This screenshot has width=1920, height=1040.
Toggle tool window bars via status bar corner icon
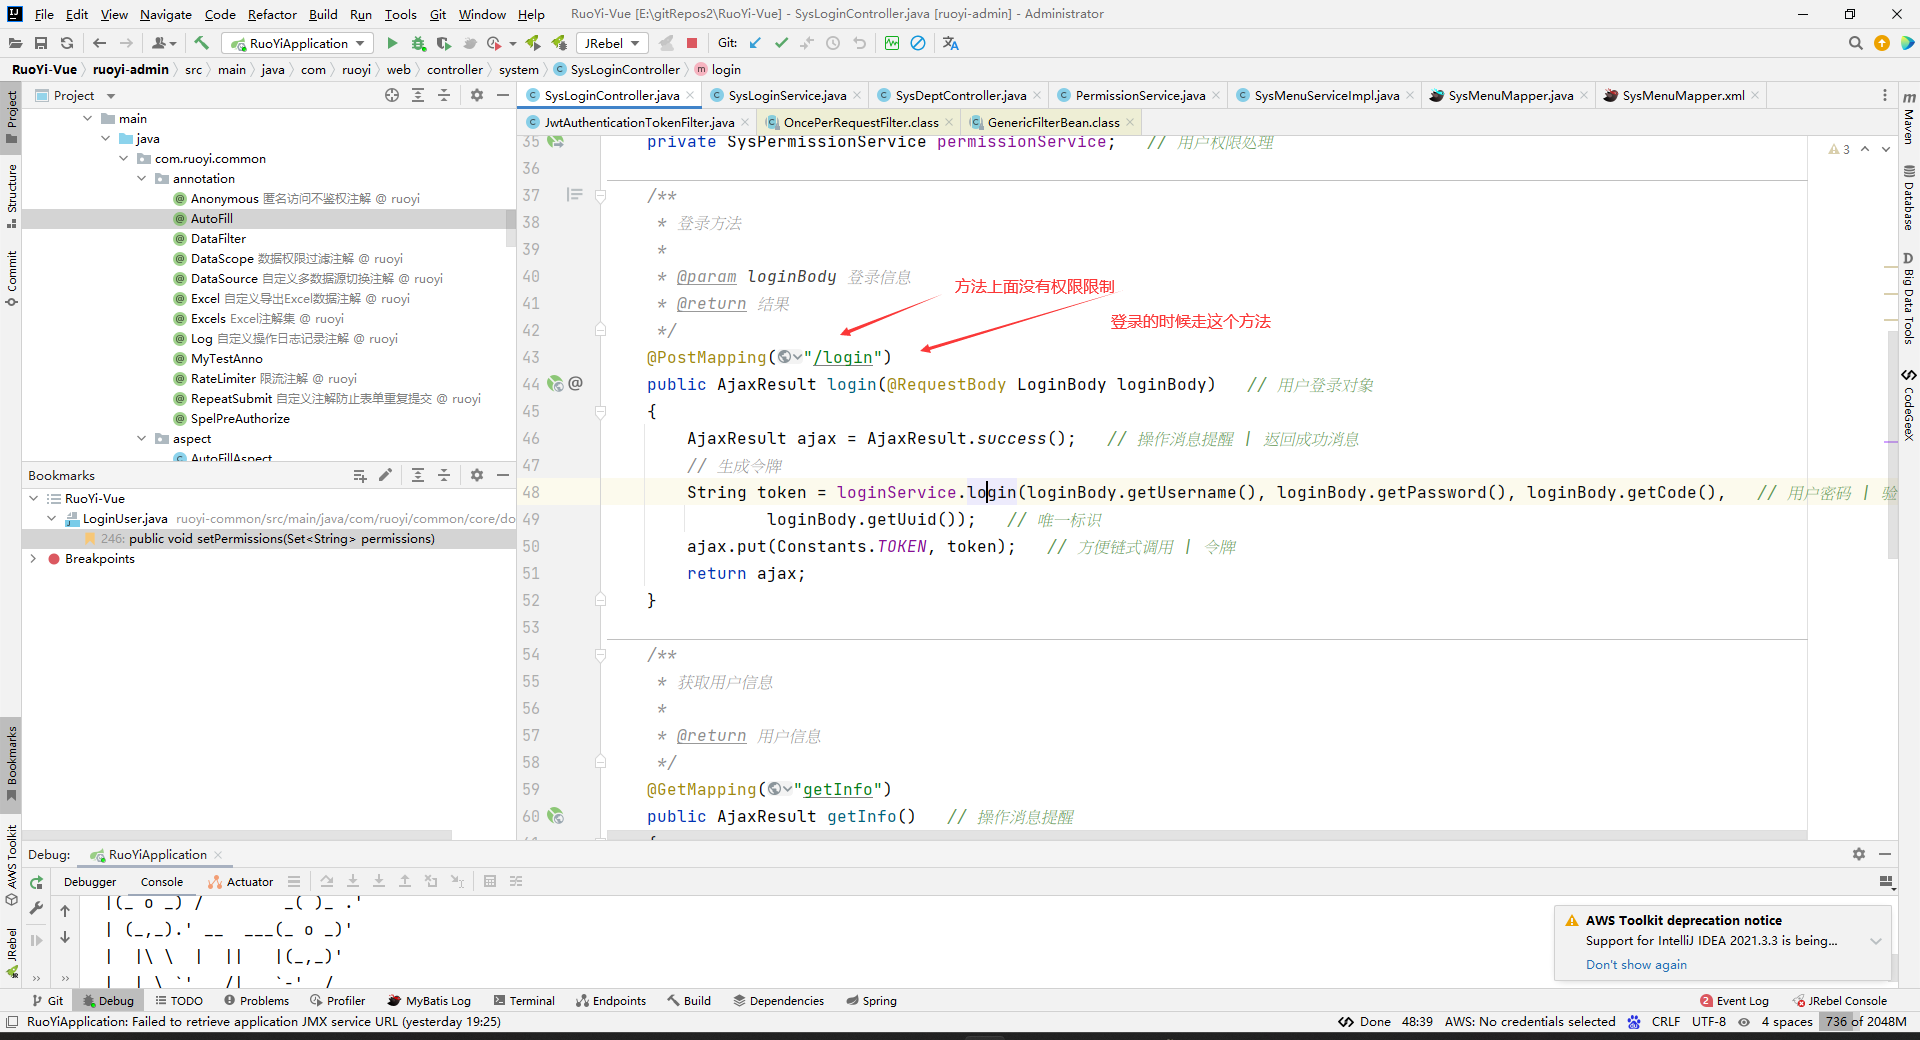point(12,1022)
